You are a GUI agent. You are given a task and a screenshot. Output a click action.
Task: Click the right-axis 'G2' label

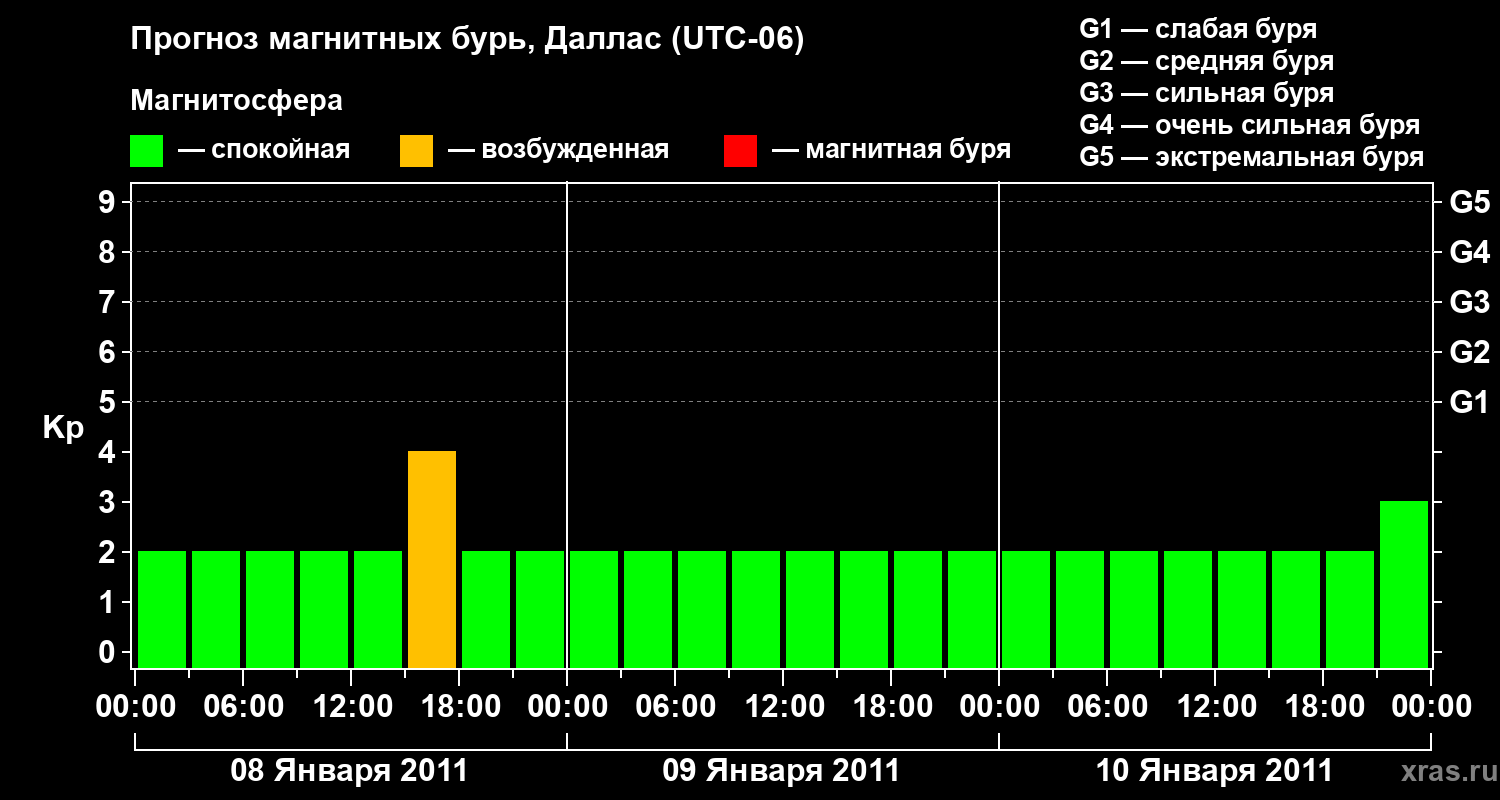[1469, 353]
